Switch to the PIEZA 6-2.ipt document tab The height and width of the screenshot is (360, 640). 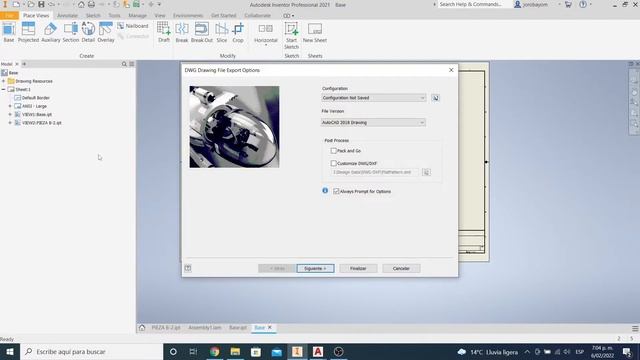click(x=166, y=328)
